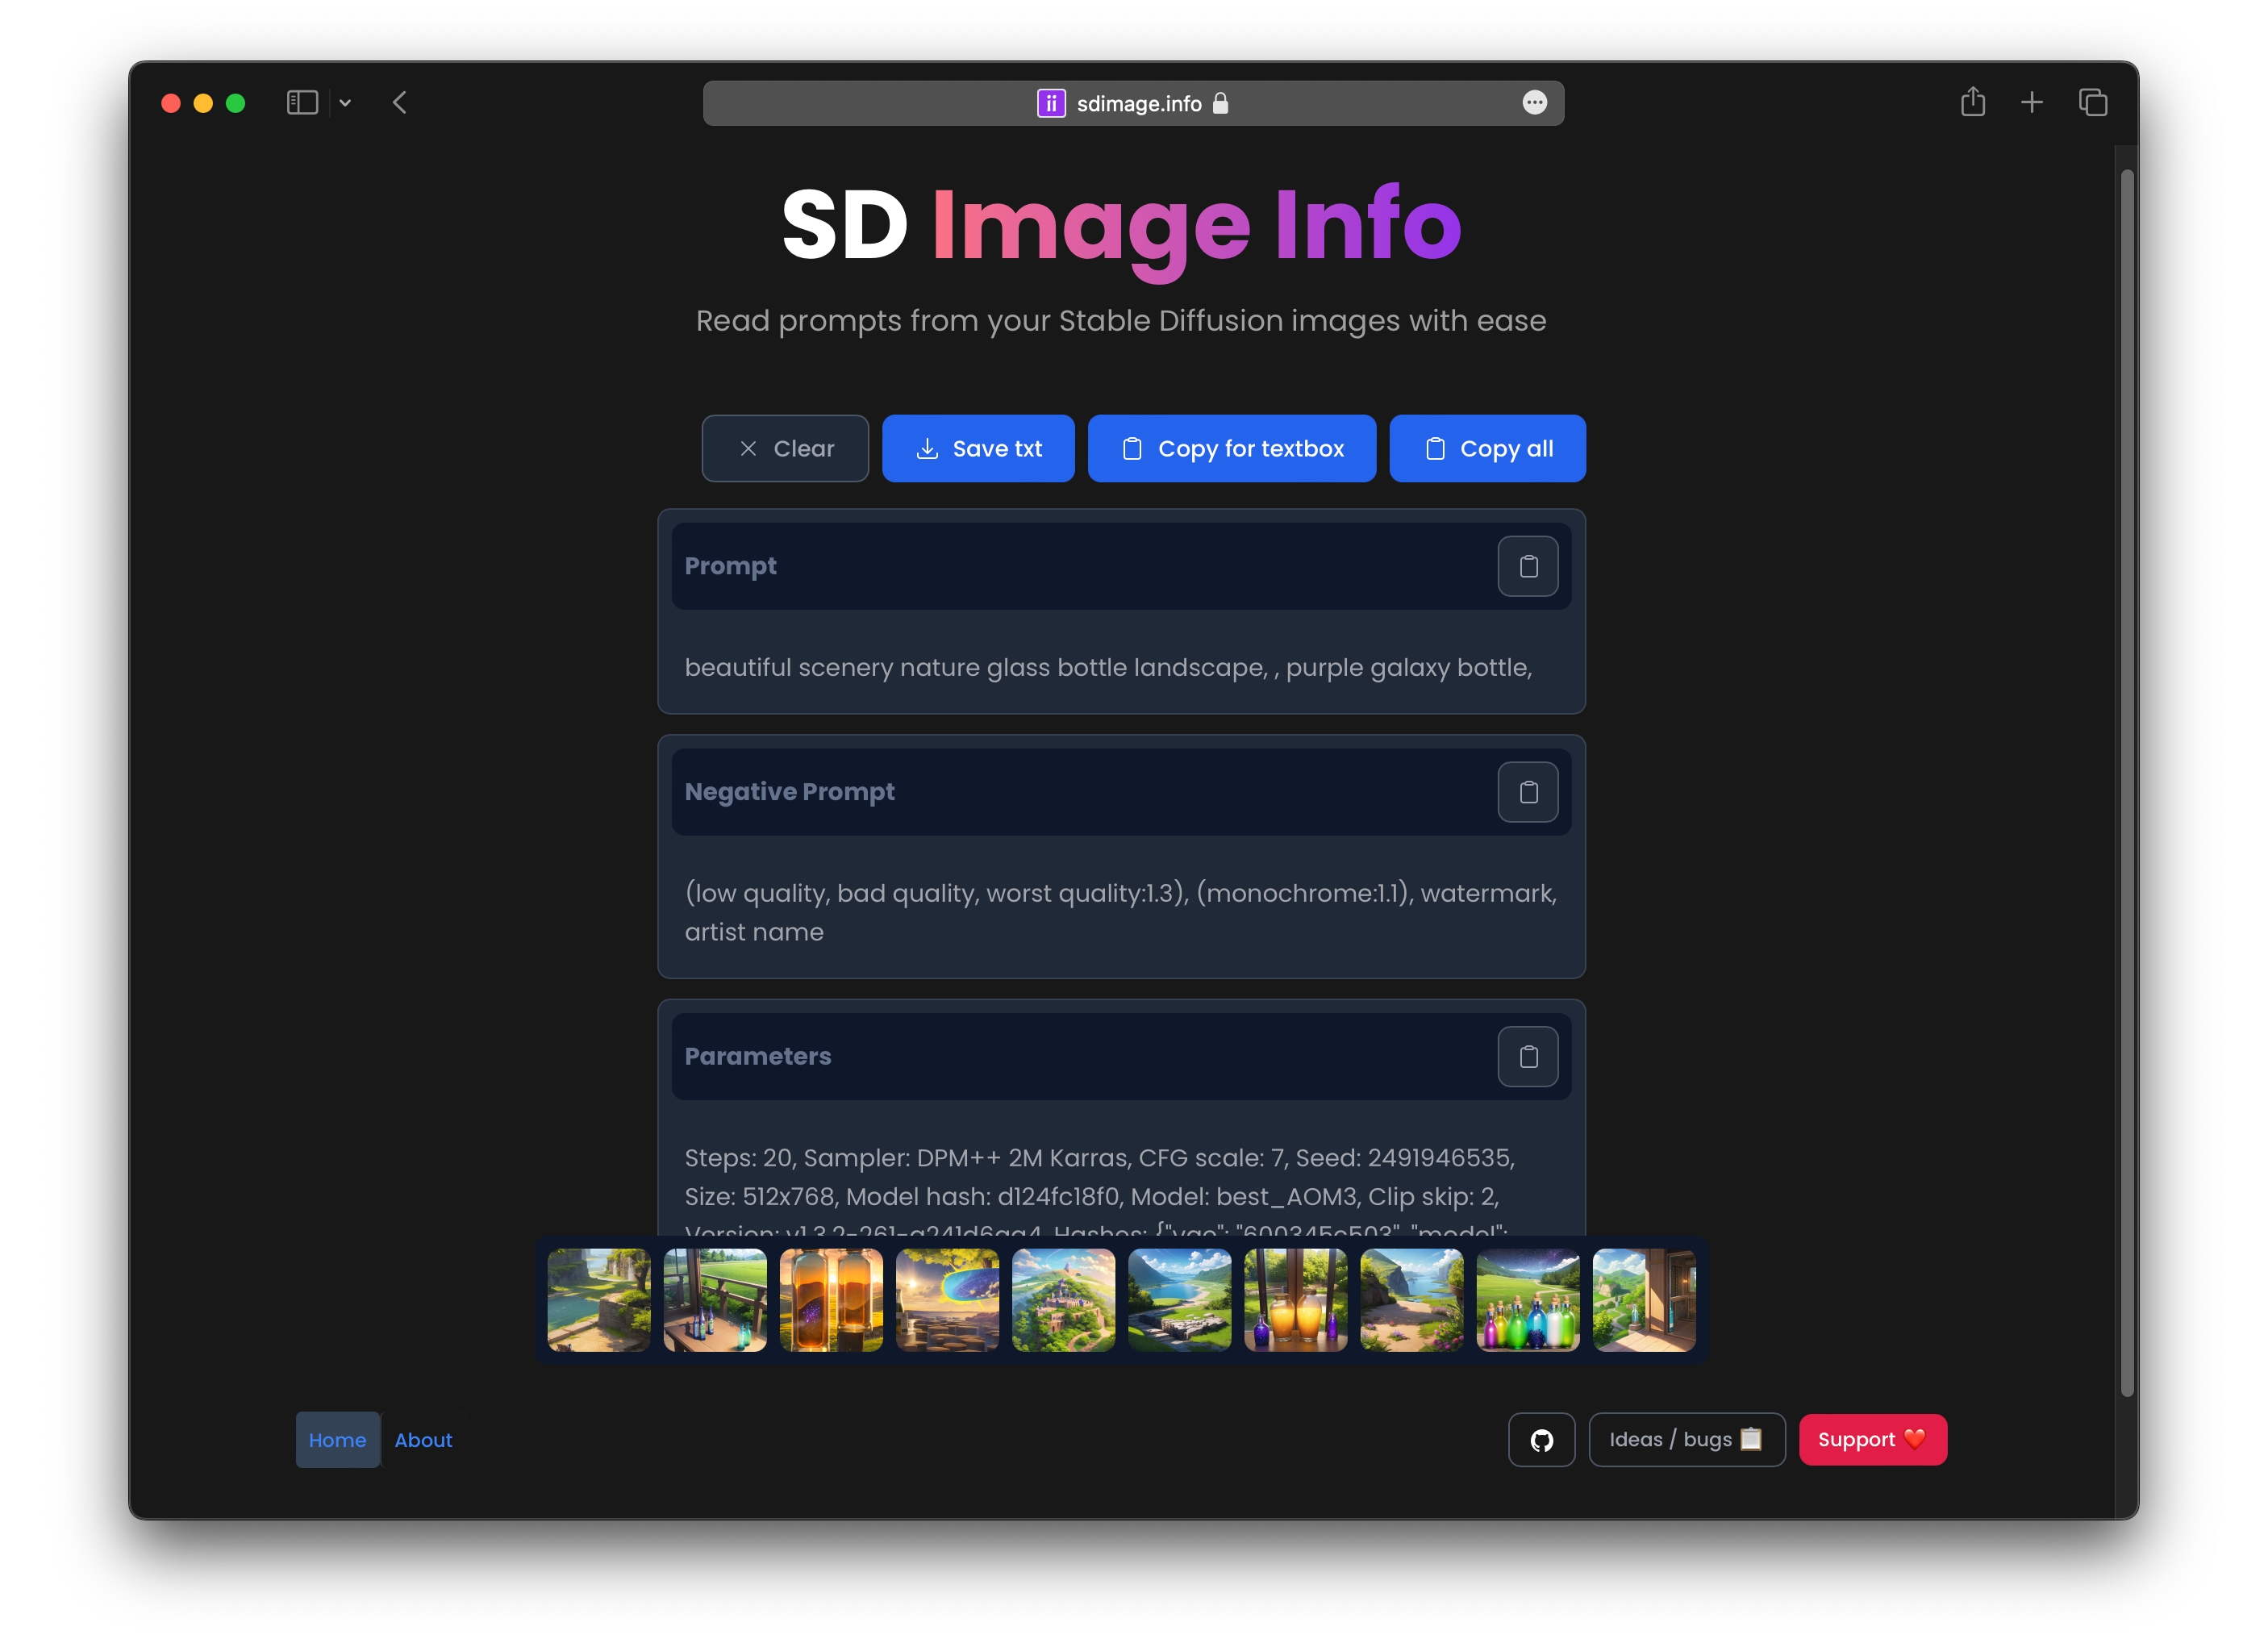The height and width of the screenshot is (1639, 2268).
Task: Go back with the browser arrow
Action: (400, 103)
